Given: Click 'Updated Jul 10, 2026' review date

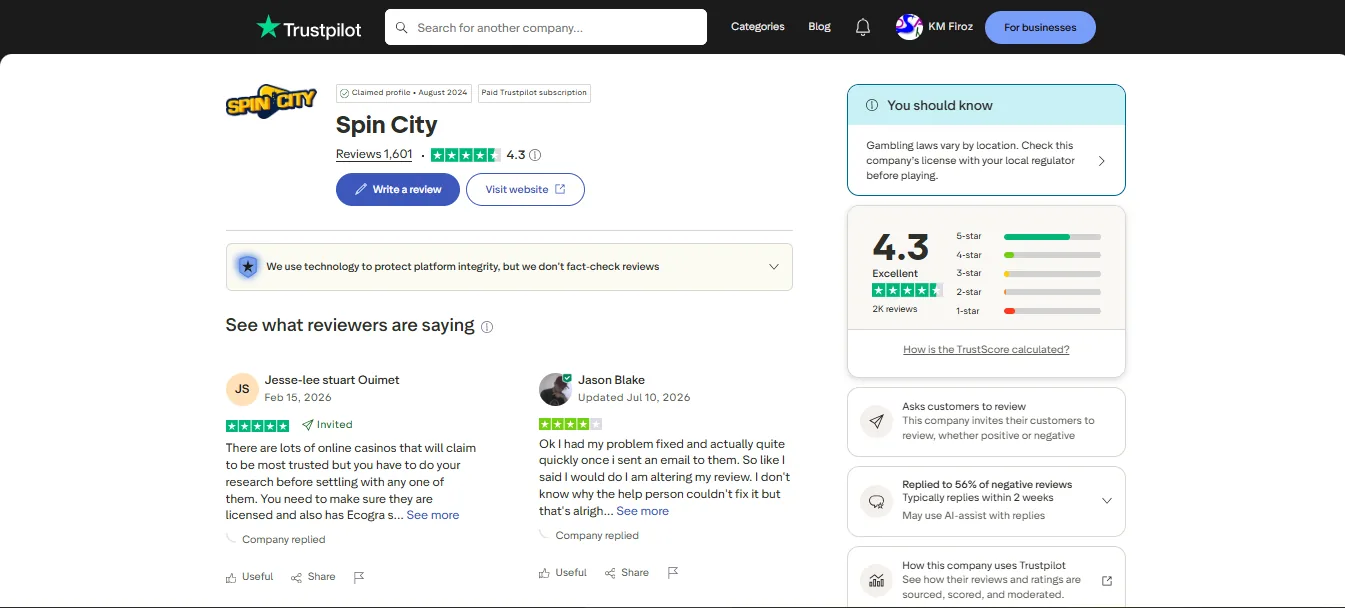Looking at the screenshot, I should 634,398.
